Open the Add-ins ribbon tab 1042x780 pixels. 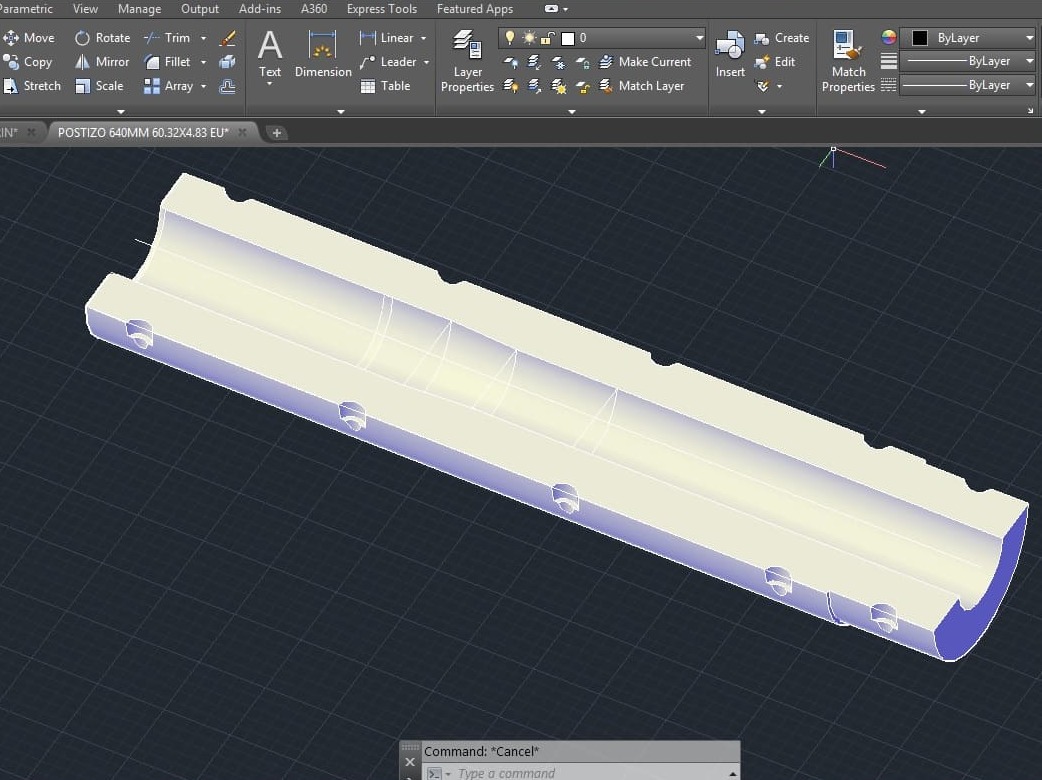[x=260, y=9]
